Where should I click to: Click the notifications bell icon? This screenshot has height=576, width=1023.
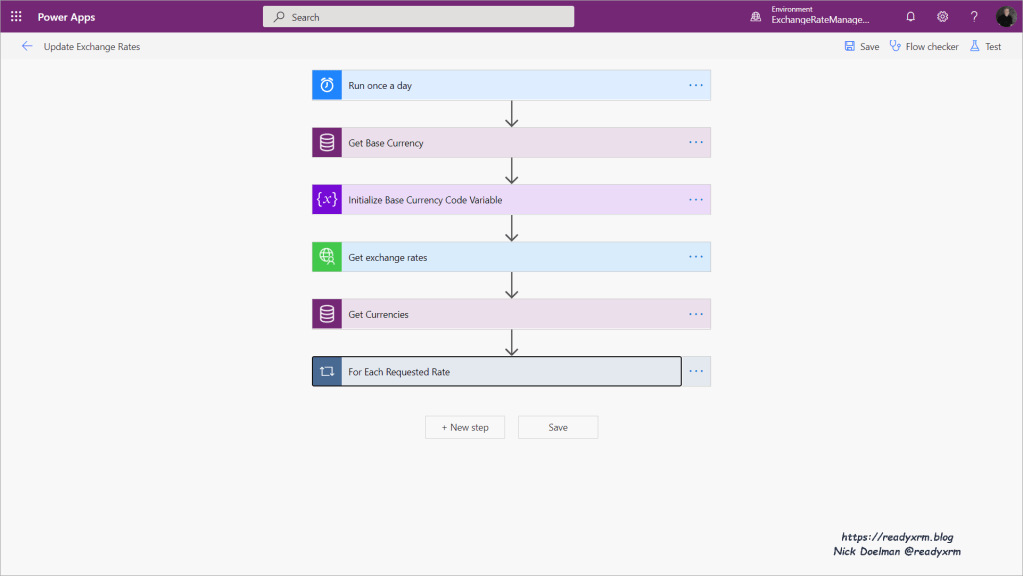tap(910, 17)
